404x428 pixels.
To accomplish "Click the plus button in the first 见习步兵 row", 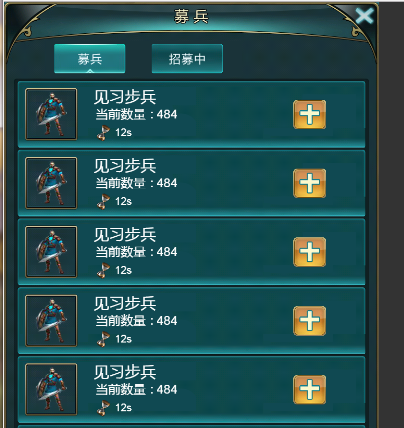I will point(309,114).
